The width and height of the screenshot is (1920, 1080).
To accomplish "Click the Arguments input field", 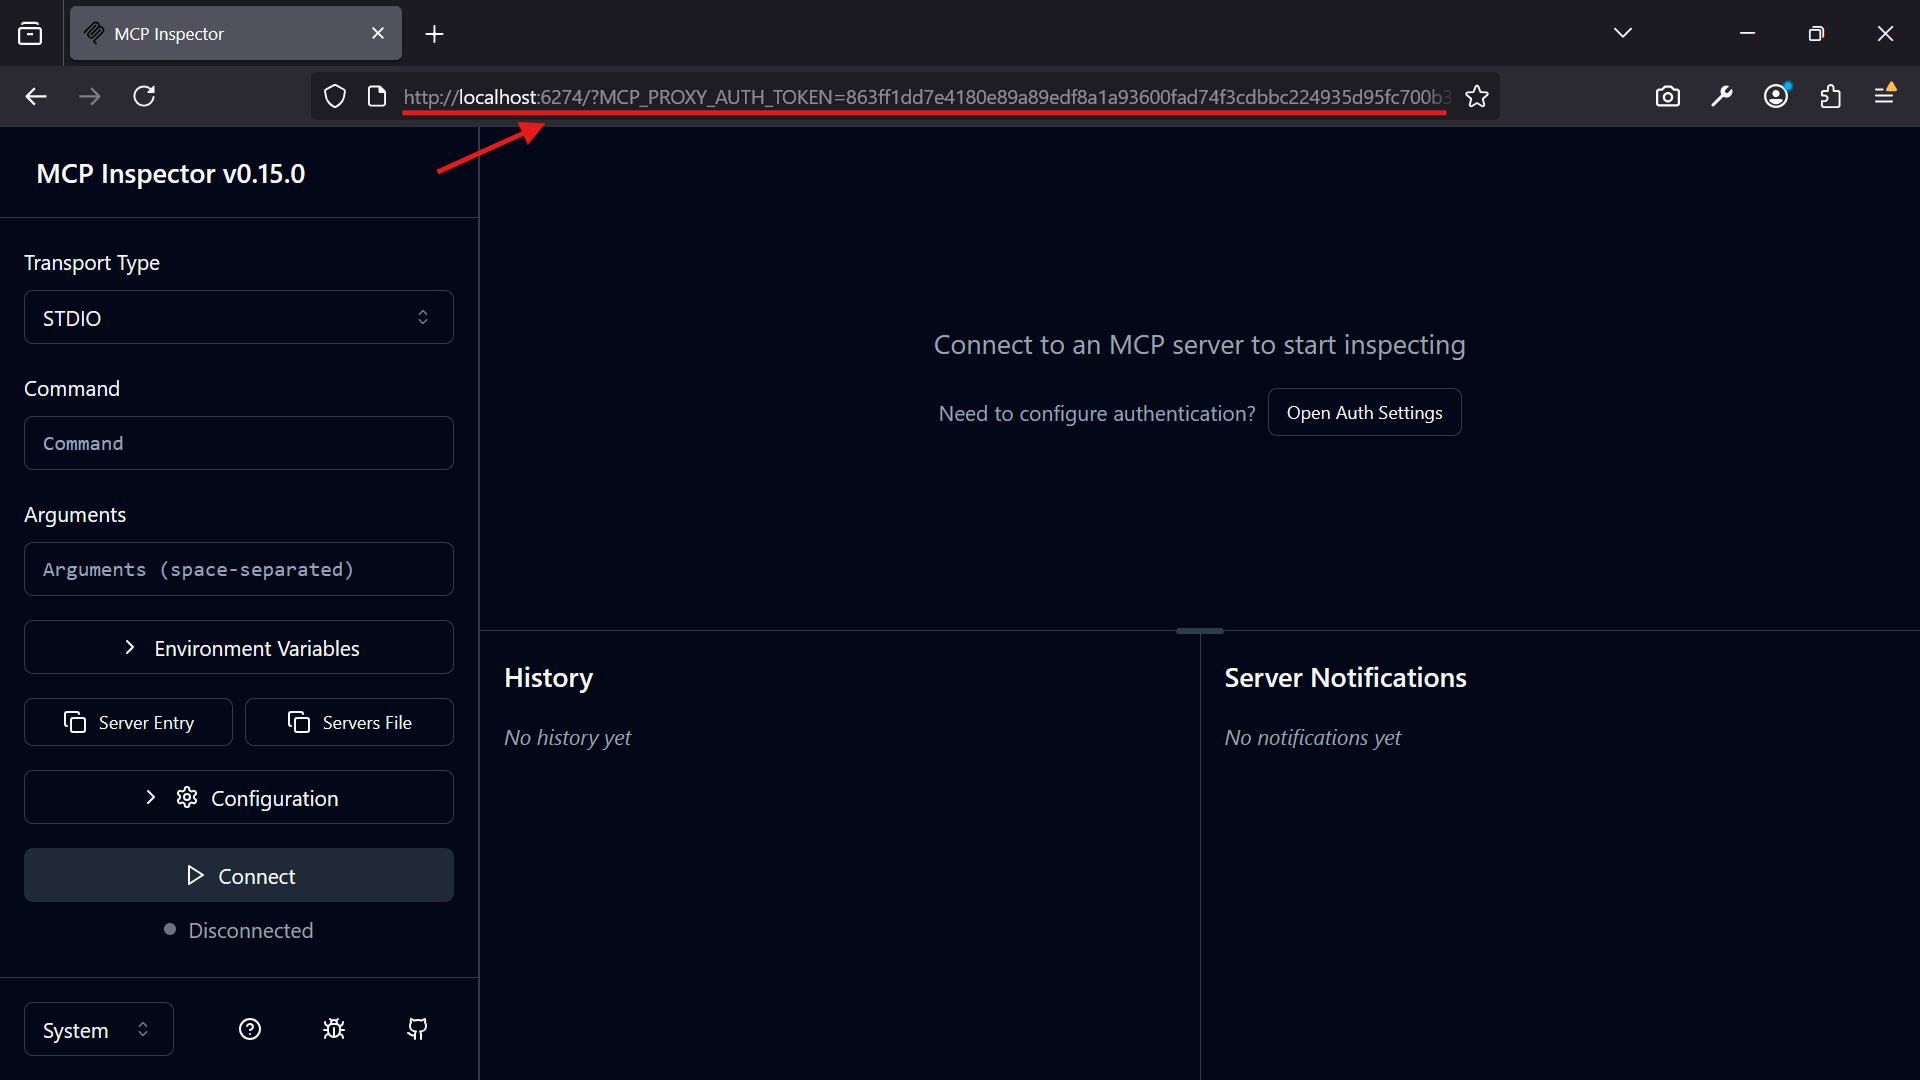I will tap(239, 569).
